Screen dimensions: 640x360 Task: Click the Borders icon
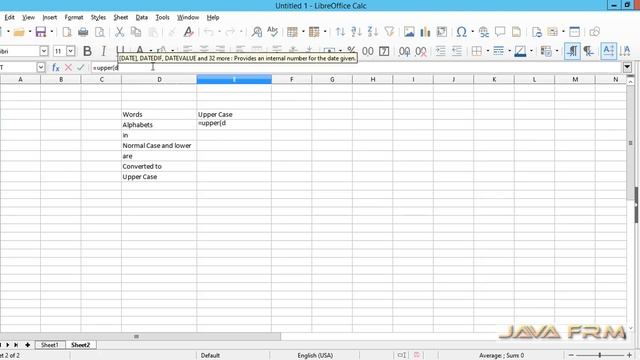477,51
